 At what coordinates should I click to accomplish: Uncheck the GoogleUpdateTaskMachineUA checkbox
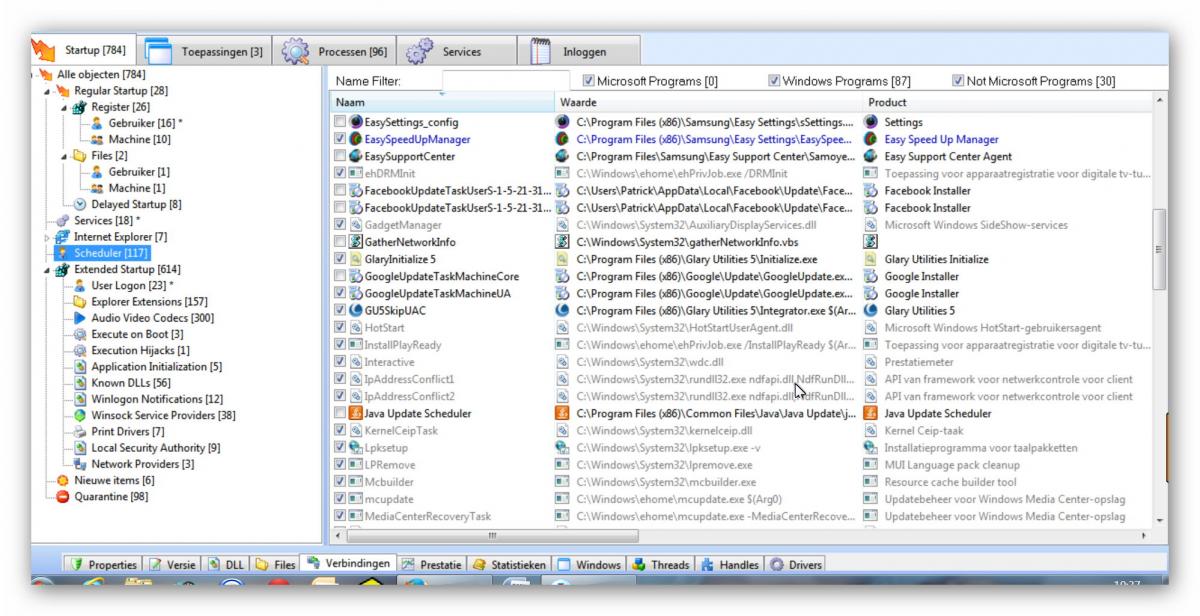340,293
